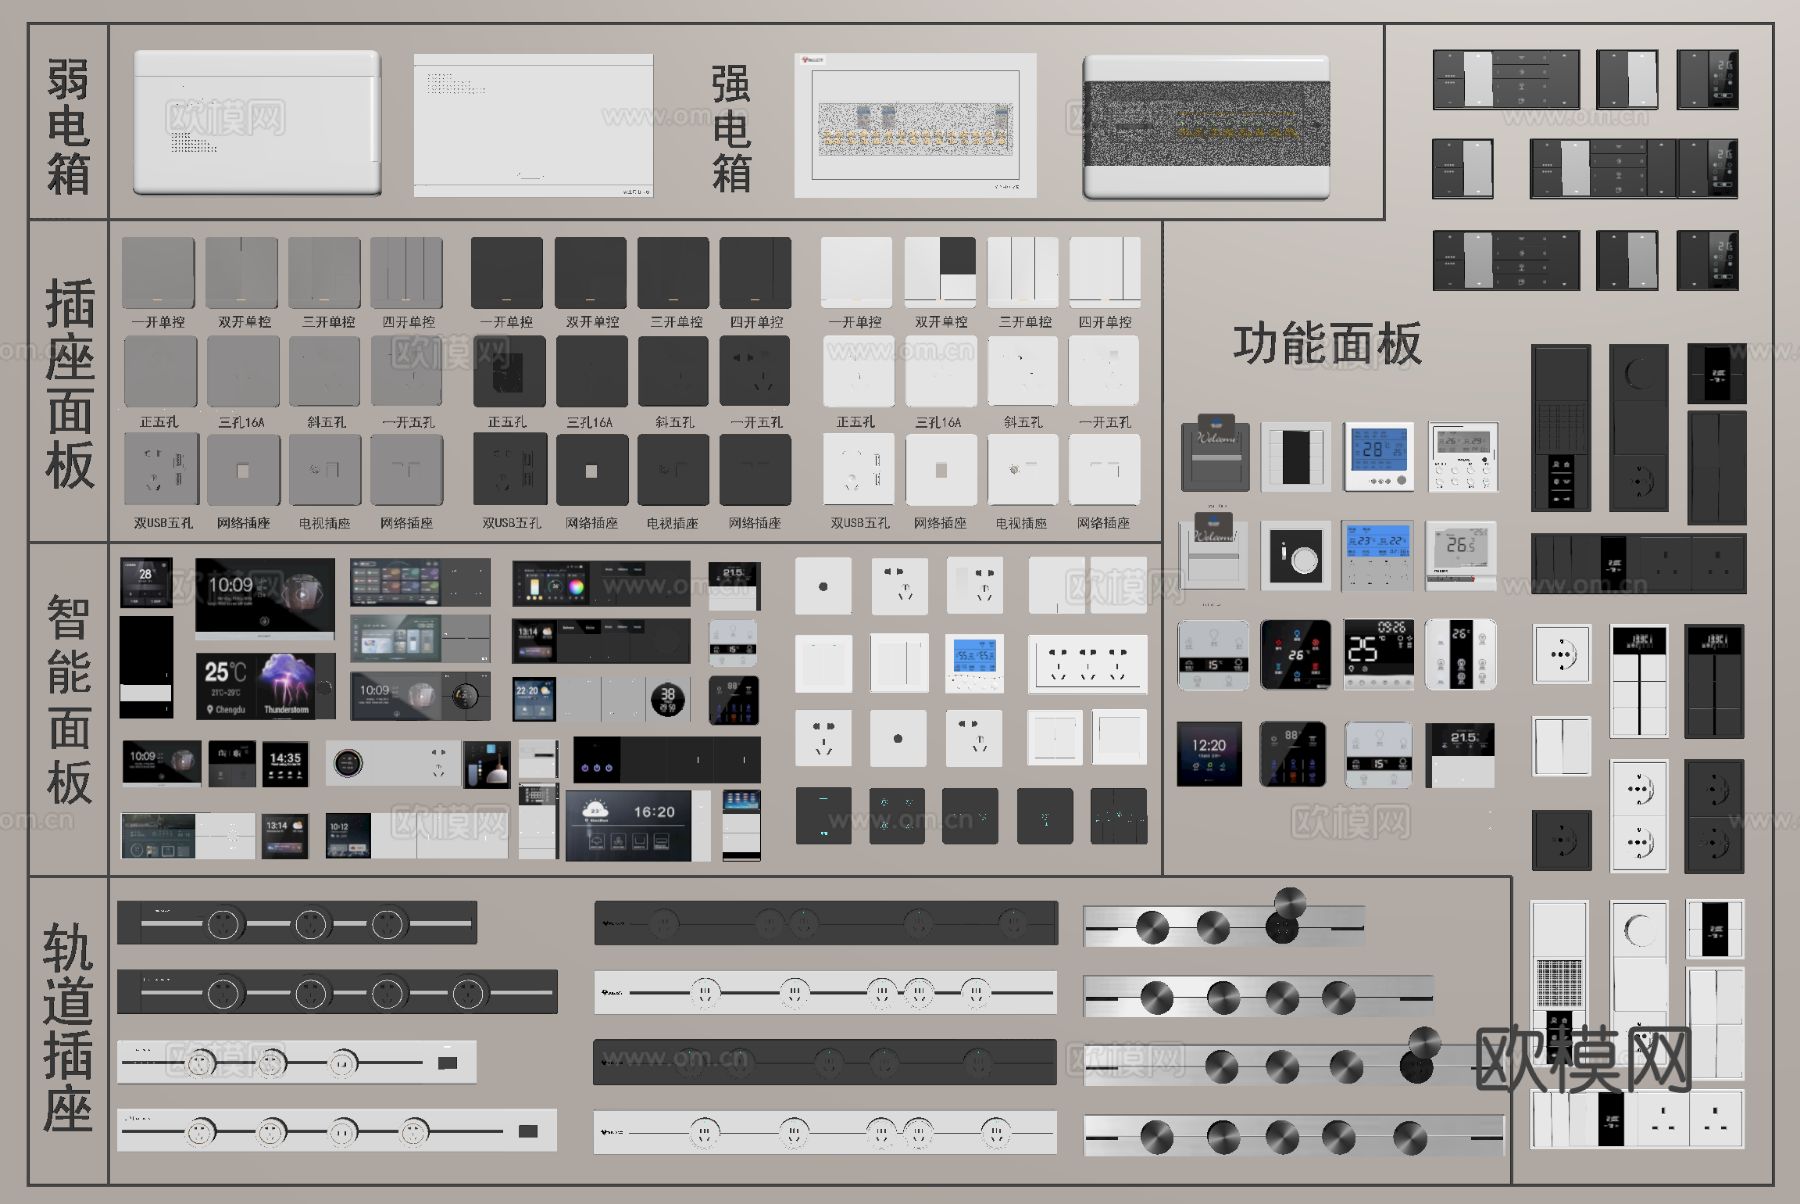Select the 25°C Chengdu weather panel
The height and width of the screenshot is (1204, 1800).
click(227, 686)
